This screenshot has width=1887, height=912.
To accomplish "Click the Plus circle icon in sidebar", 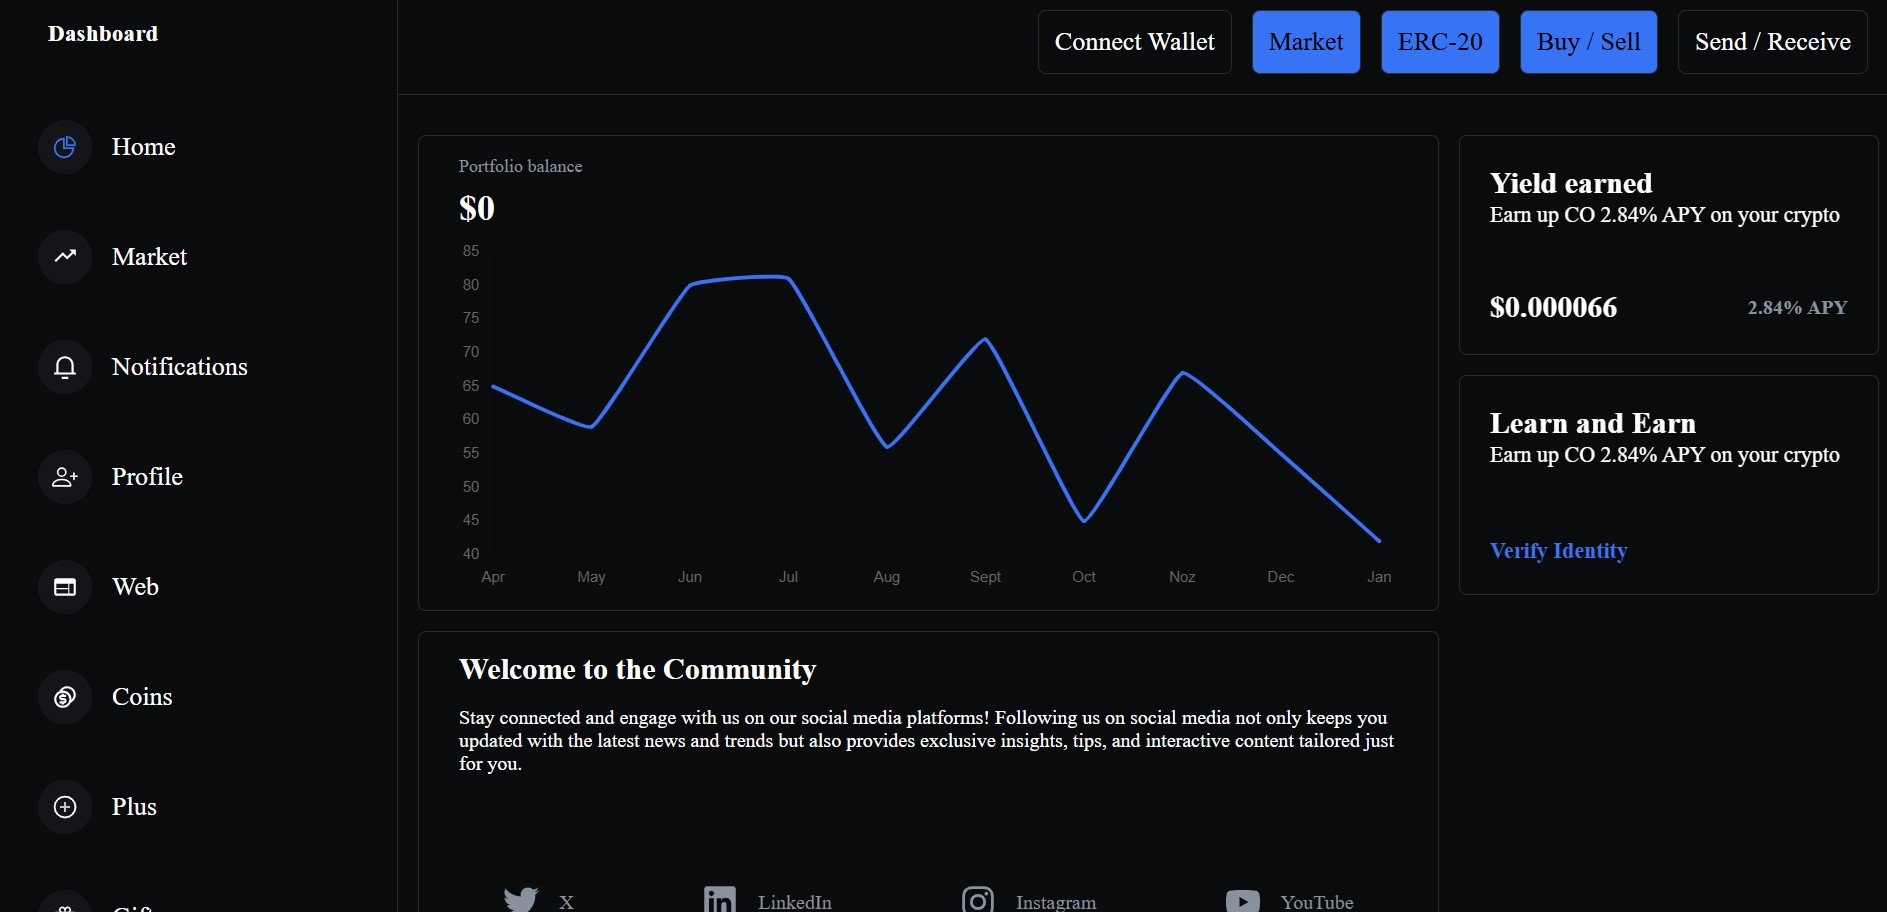I will click(64, 806).
